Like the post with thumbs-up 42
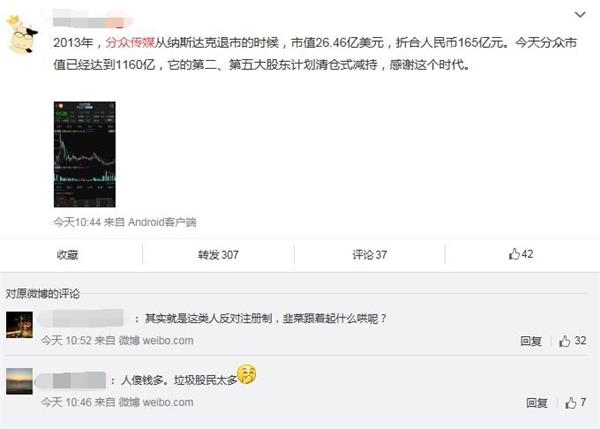600x429 pixels. pos(521,254)
